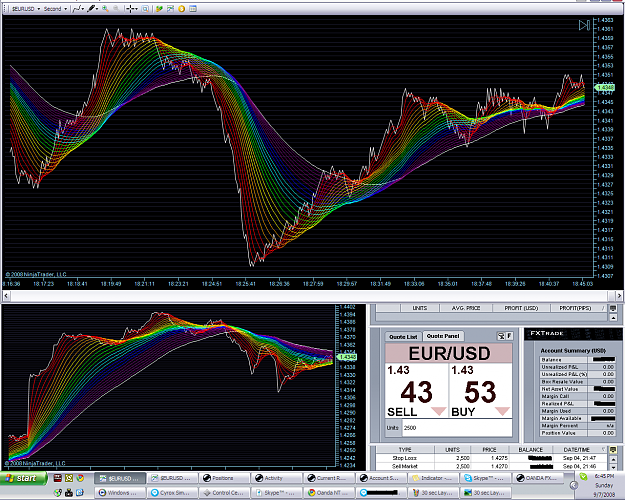The image size is (625, 500).
Task: Click the red quick launch icon beside start
Action: tap(58, 478)
